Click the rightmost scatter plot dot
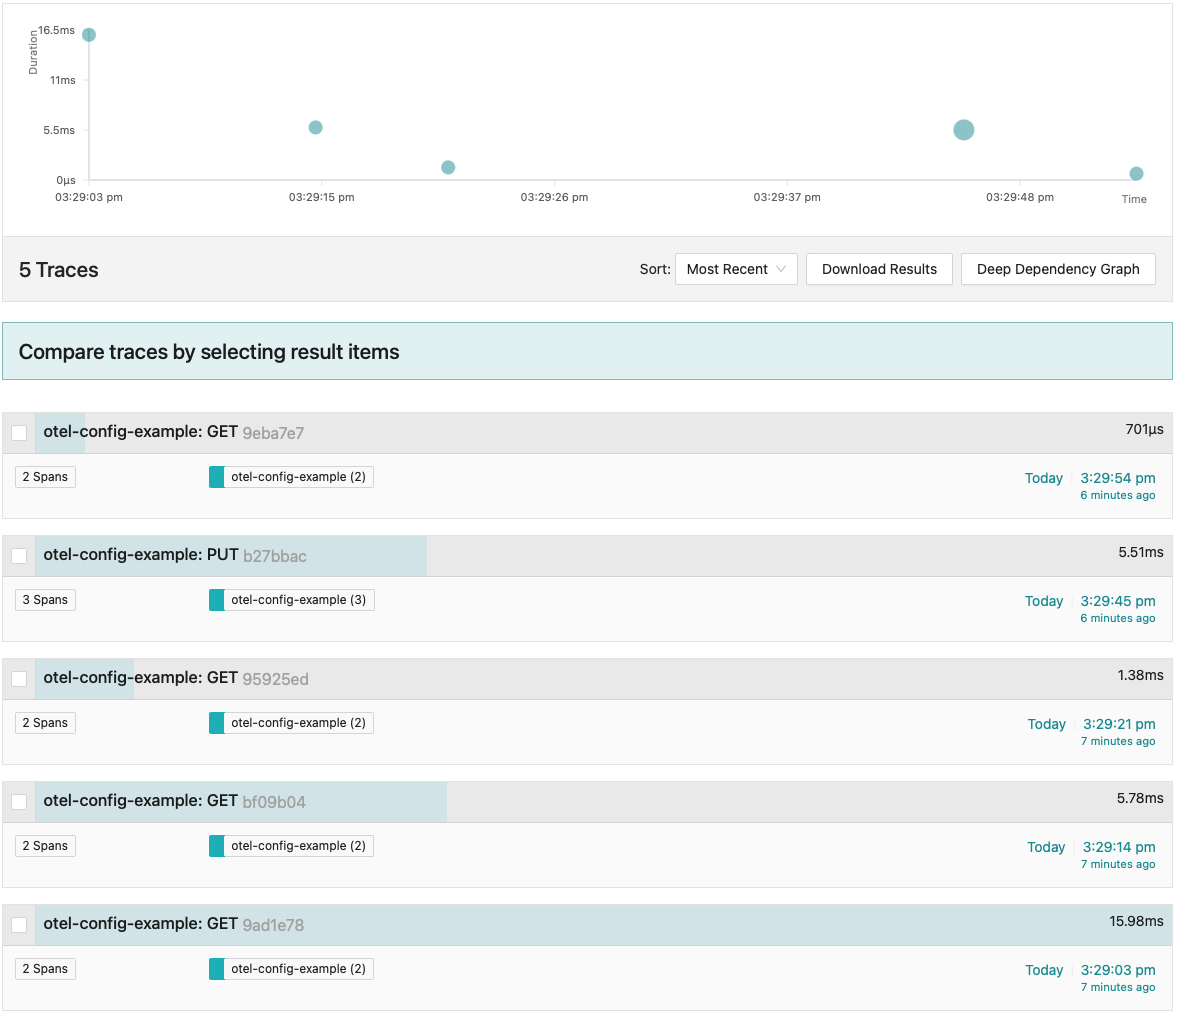This screenshot has height=1014, width=1183. (x=1136, y=174)
